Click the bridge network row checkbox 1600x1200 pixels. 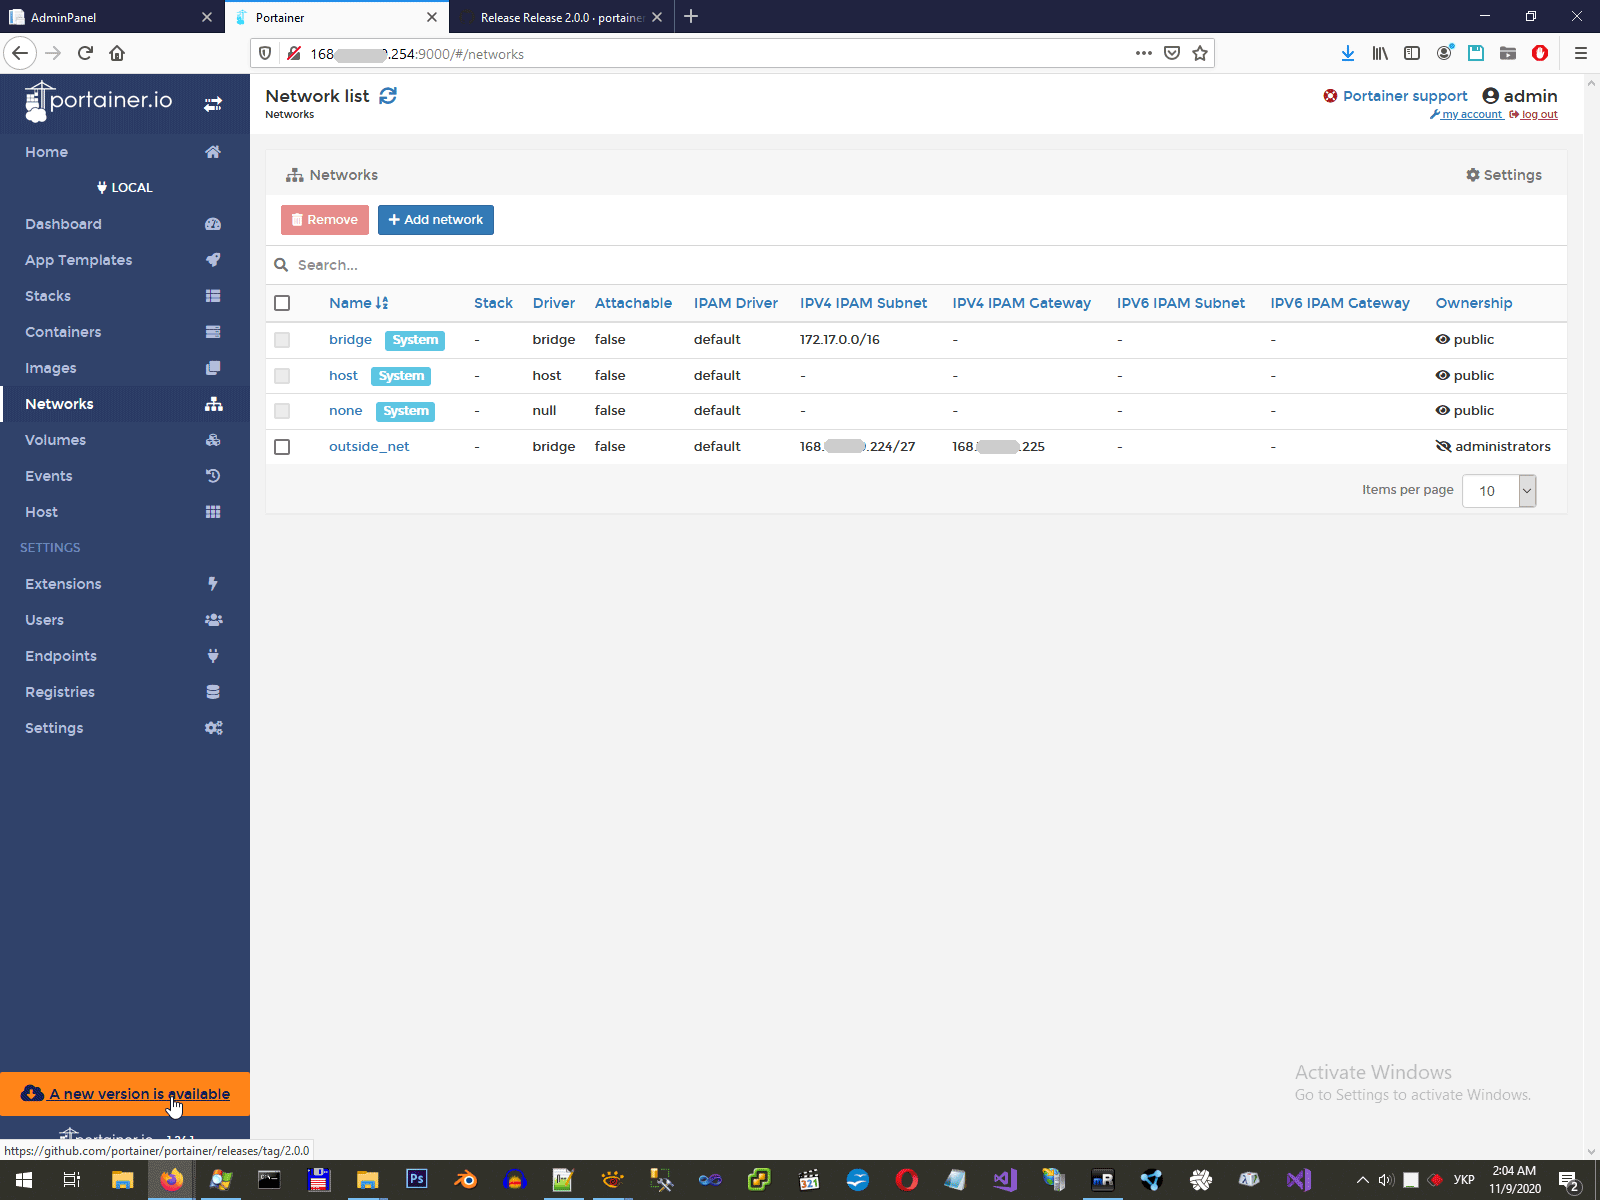tap(282, 340)
